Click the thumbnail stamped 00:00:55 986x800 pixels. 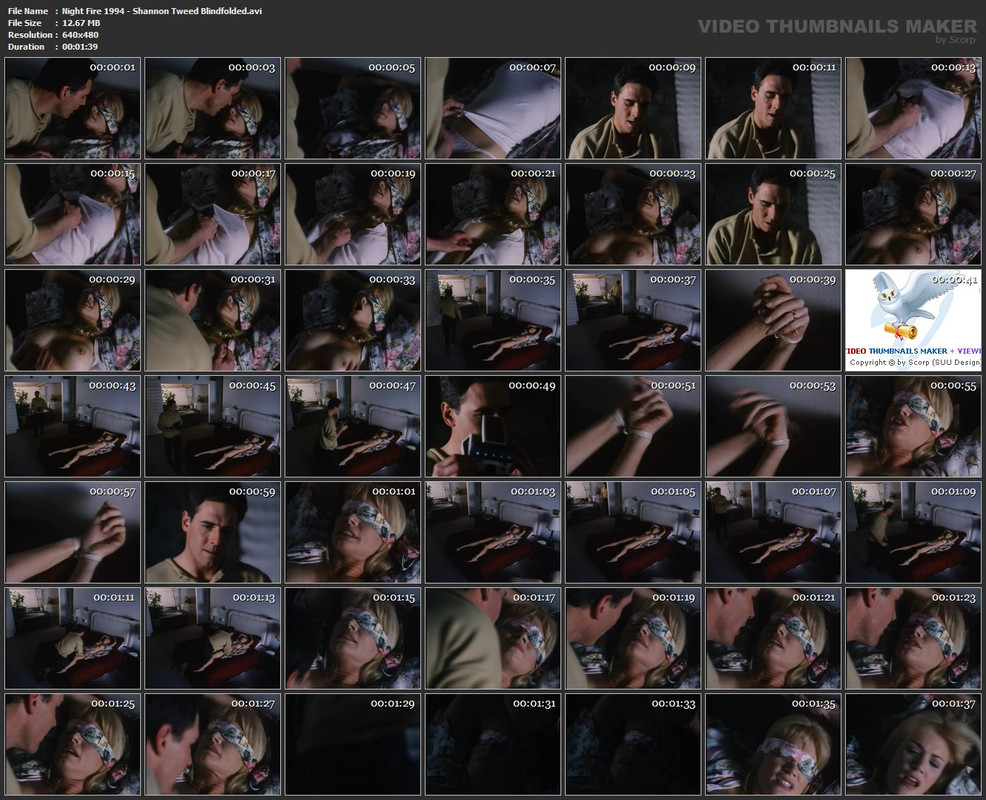coord(914,426)
